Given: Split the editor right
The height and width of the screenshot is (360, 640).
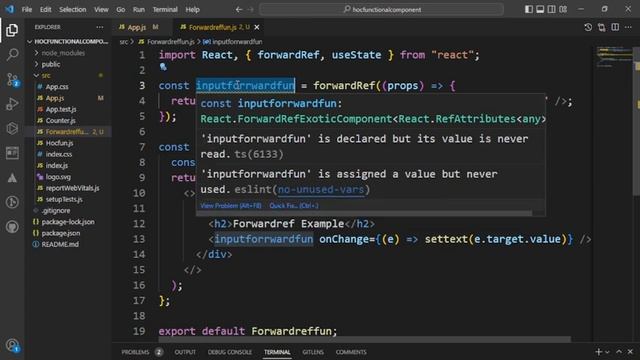Looking at the screenshot, I should (615, 27).
